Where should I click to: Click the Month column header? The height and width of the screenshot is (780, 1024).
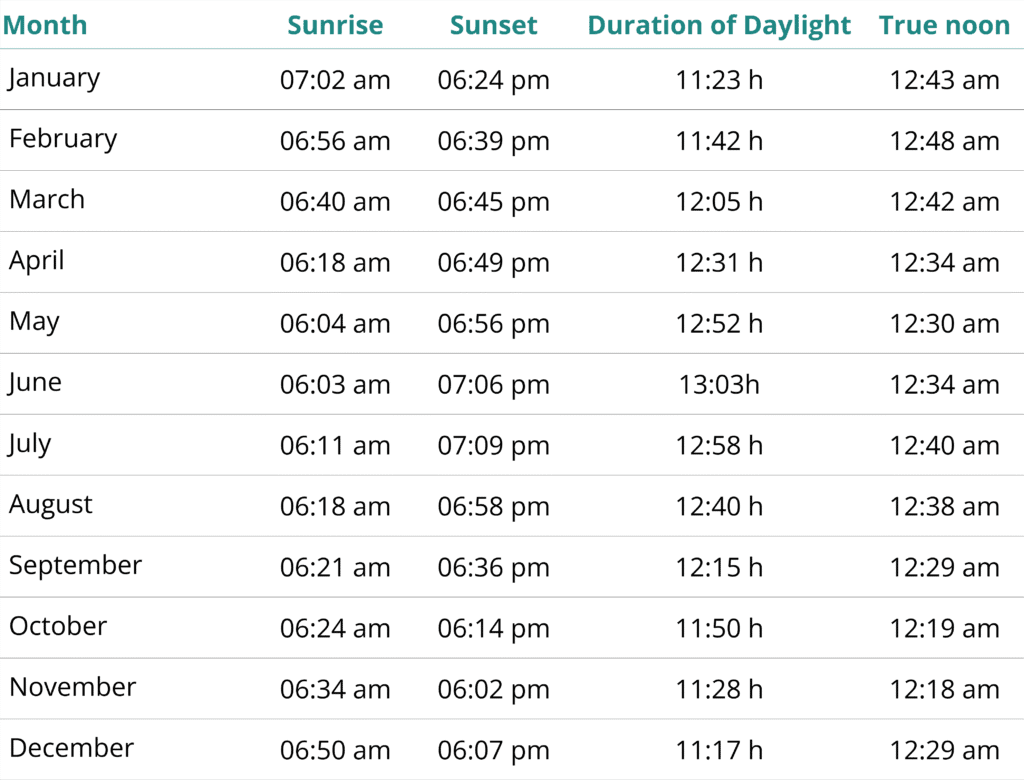click(45, 25)
